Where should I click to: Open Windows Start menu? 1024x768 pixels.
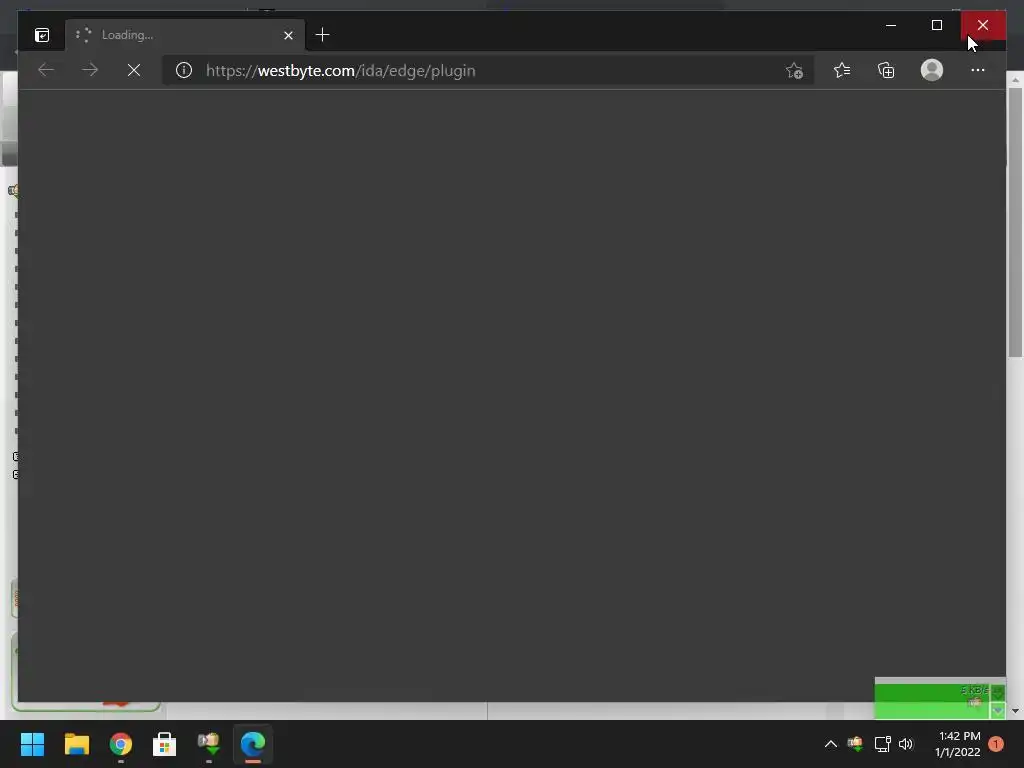click(32, 744)
